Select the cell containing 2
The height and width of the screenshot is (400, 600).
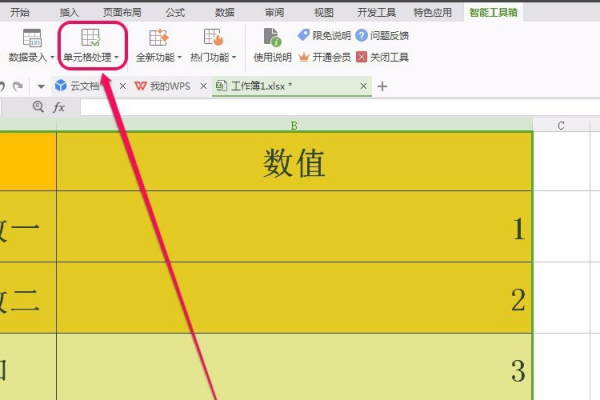294,298
